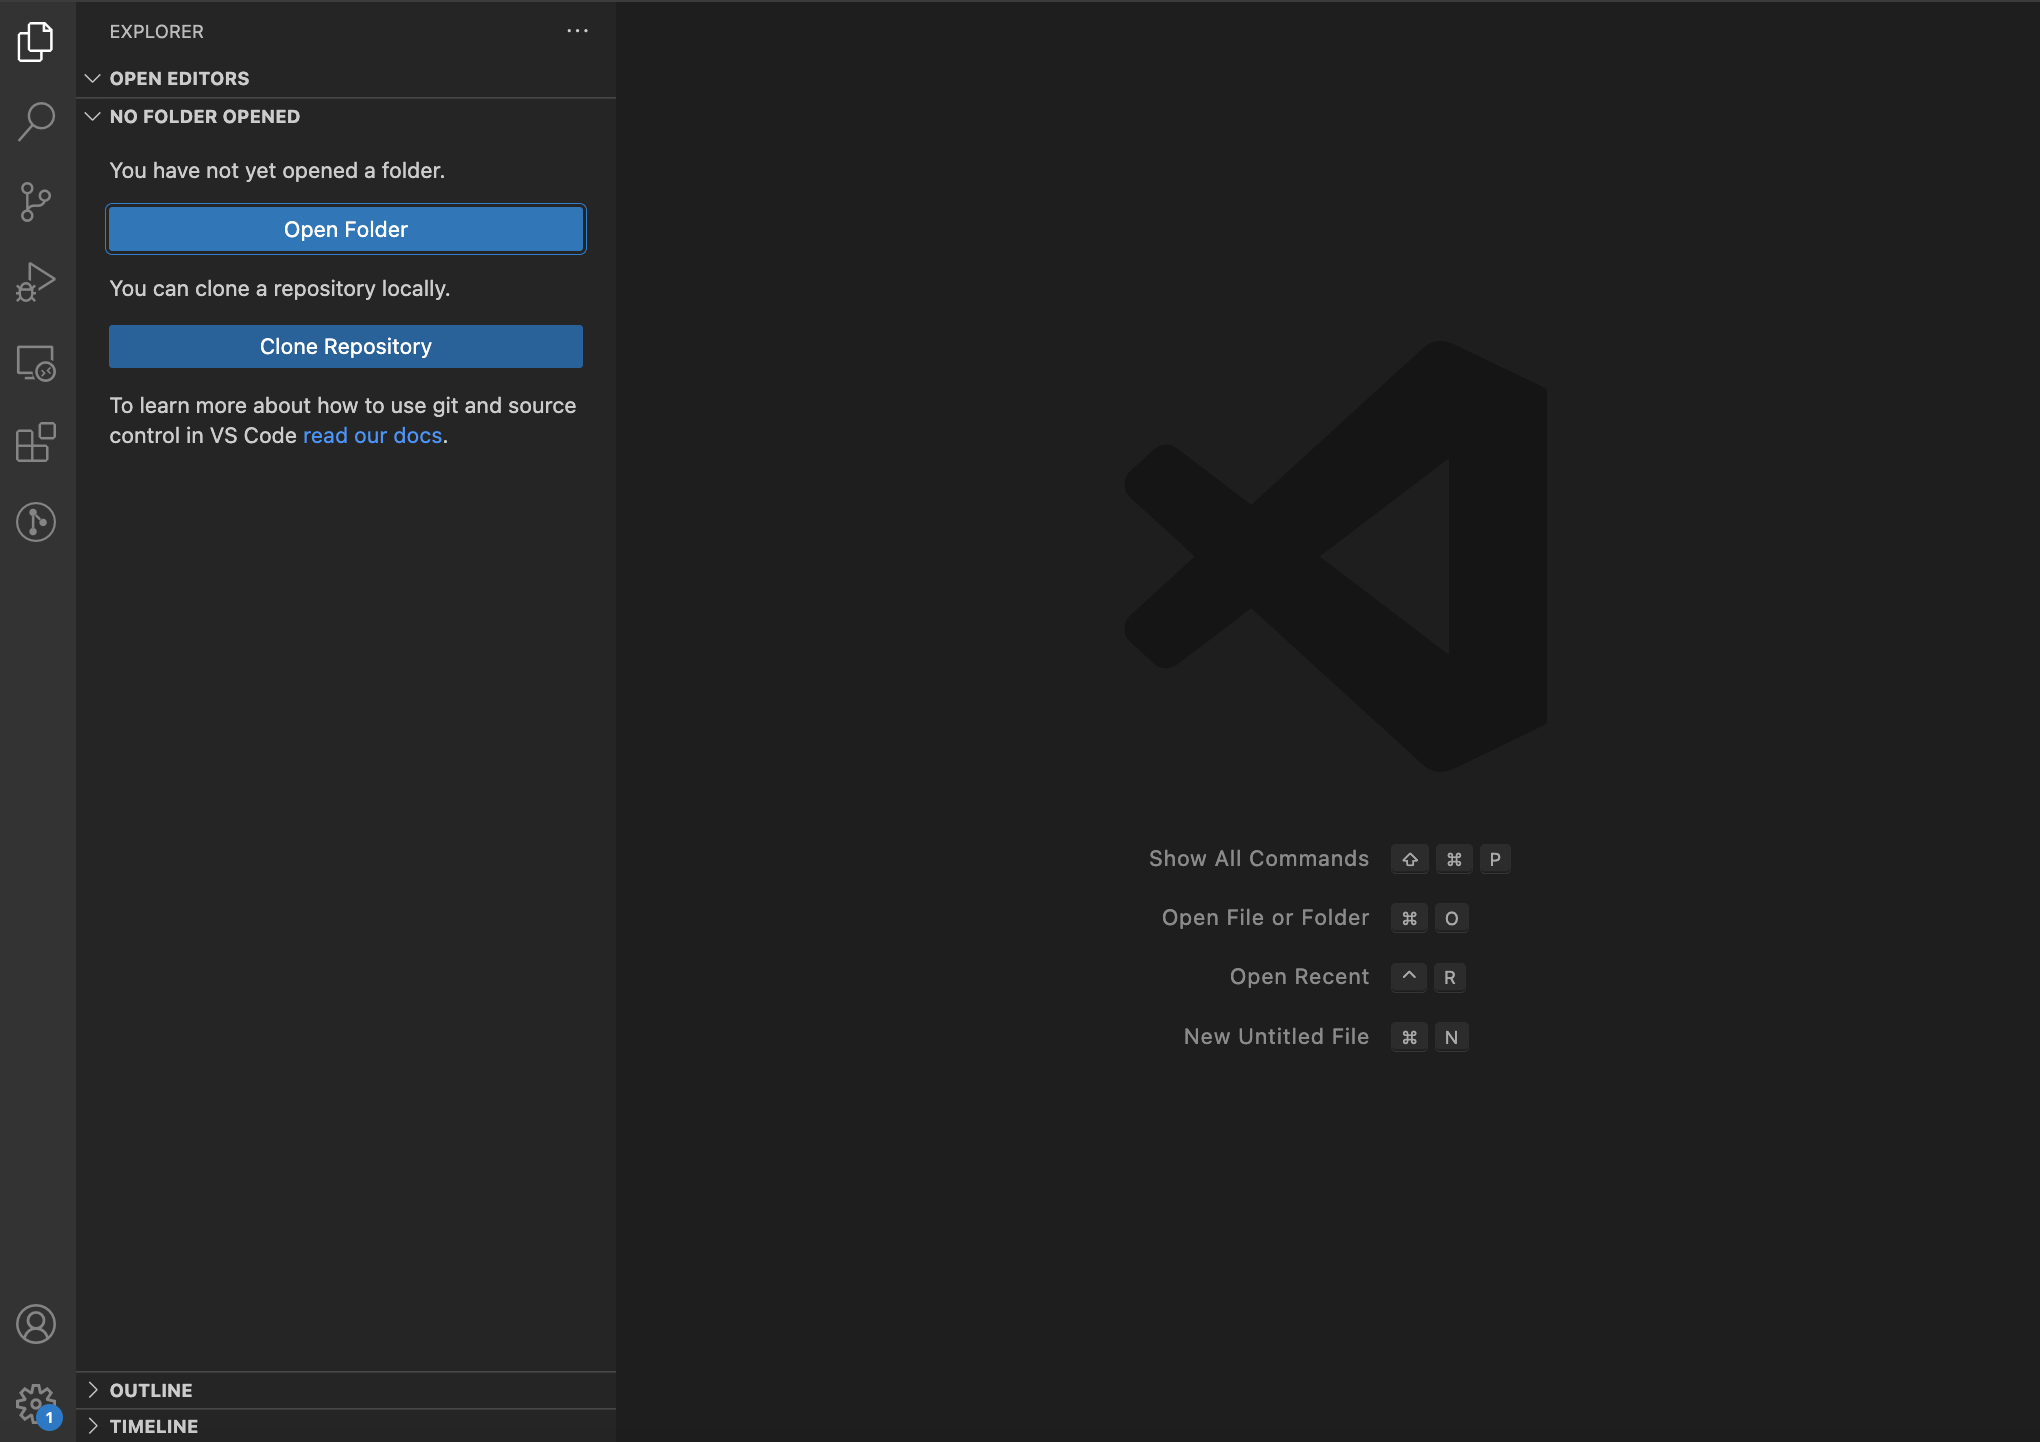Expand the Timeline section

pyautogui.click(x=346, y=1426)
